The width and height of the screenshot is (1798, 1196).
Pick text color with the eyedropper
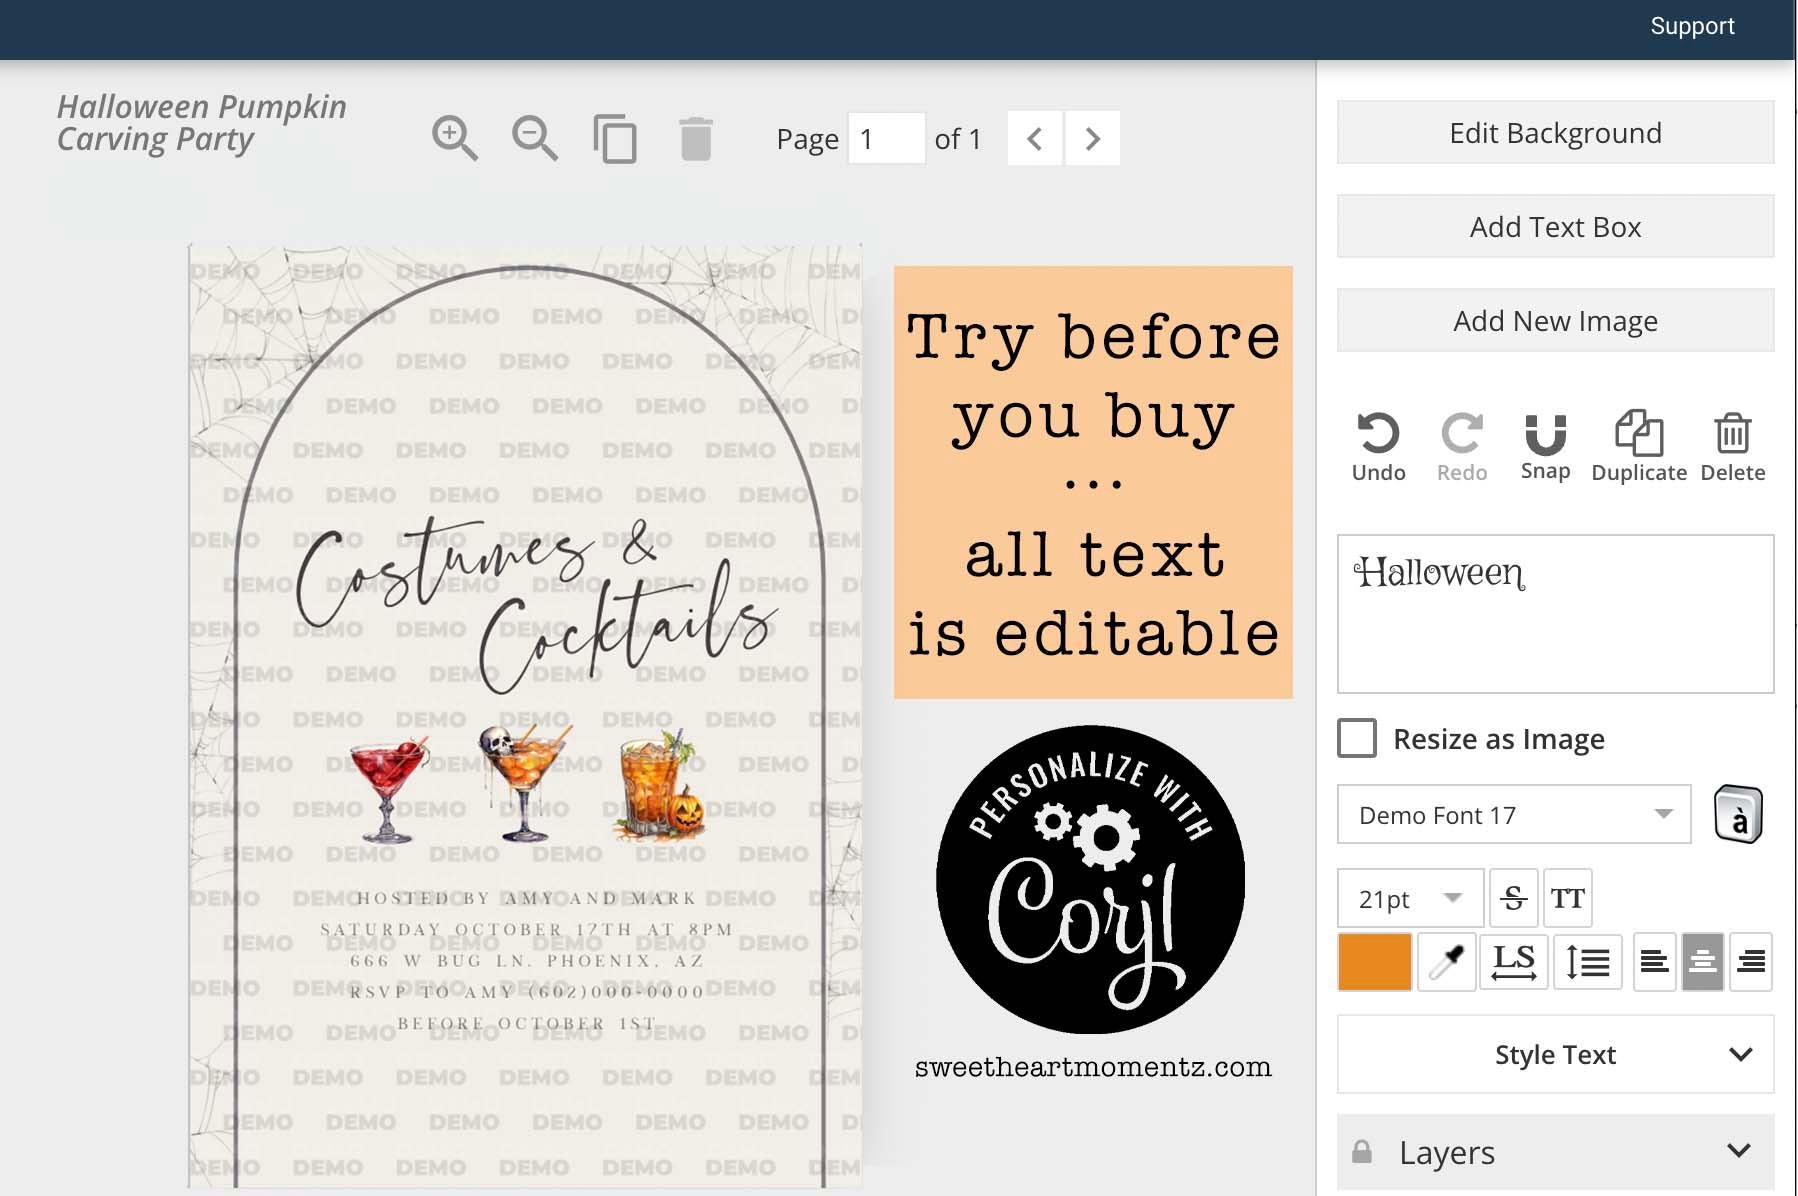1447,962
